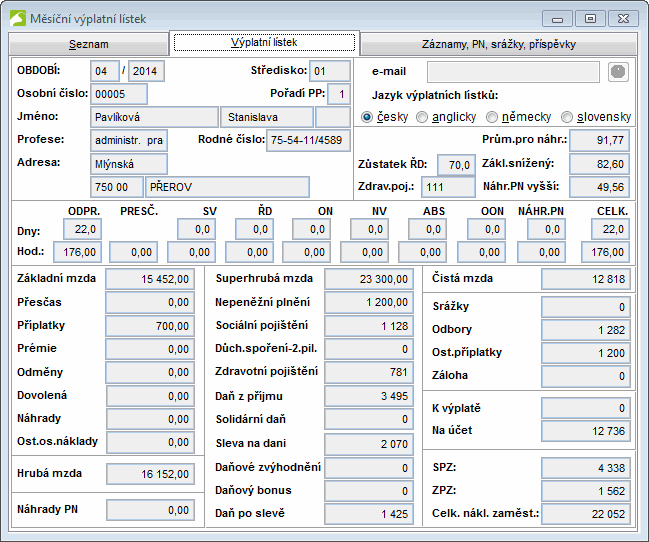The width and height of the screenshot is (649, 542).
Task: Click the round icon button beside e-mail field
Action: pos(619,72)
